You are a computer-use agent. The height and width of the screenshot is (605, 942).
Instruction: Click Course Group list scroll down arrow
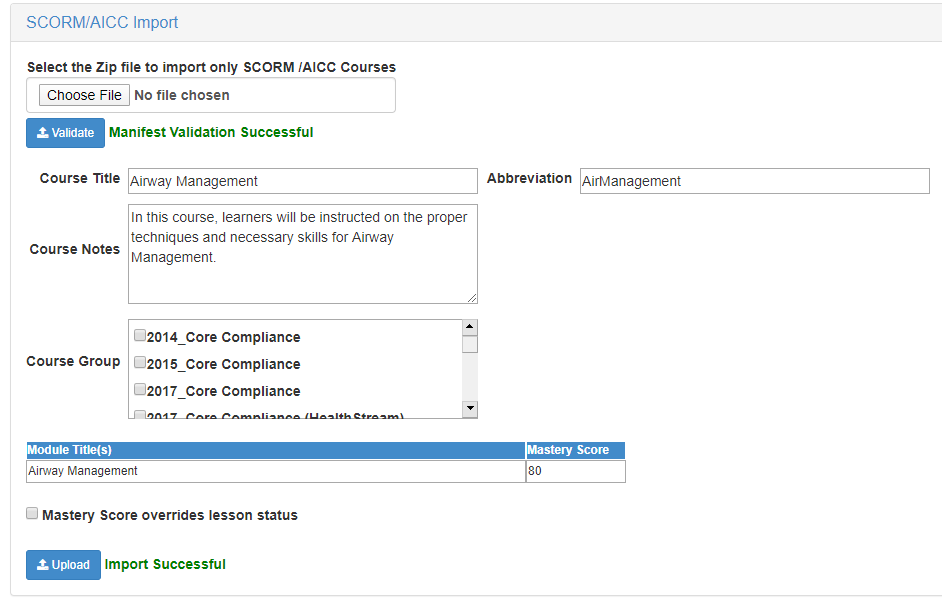click(469, 409)
